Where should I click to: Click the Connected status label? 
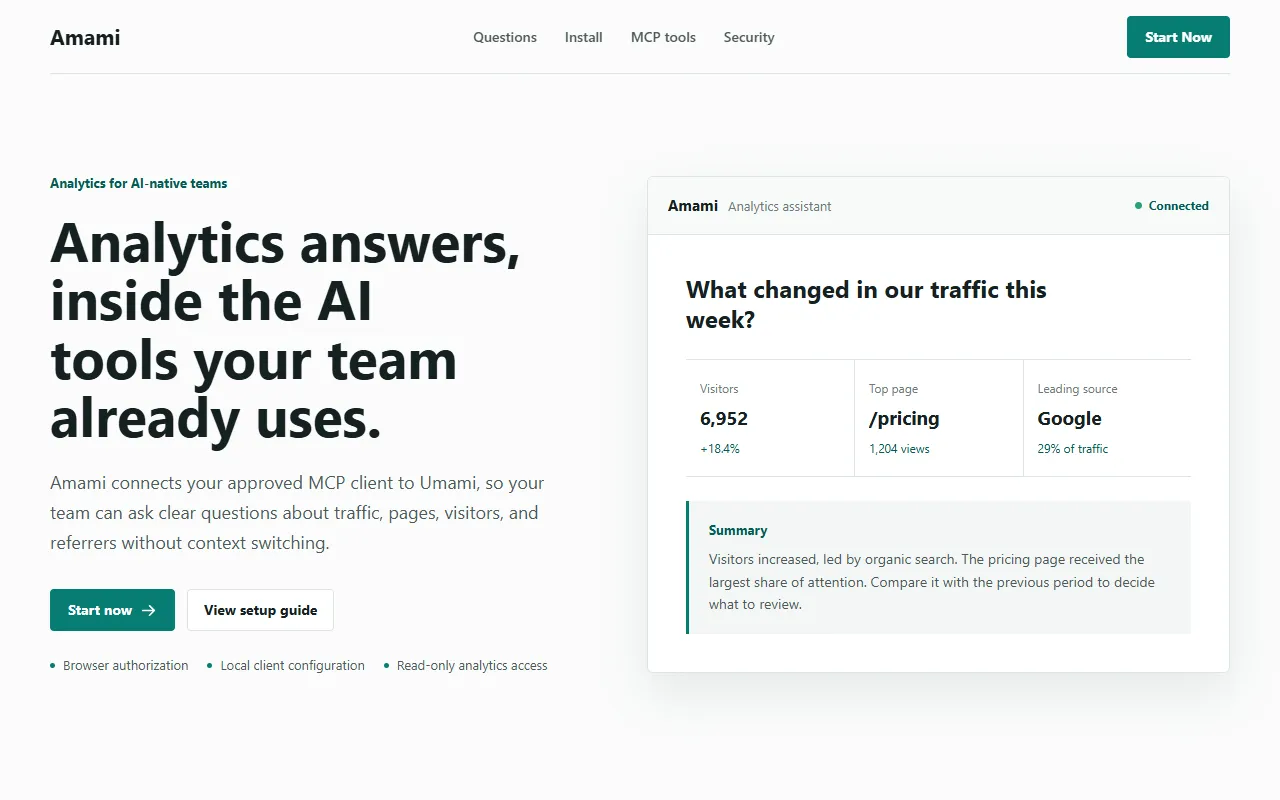coord(1178,206)
